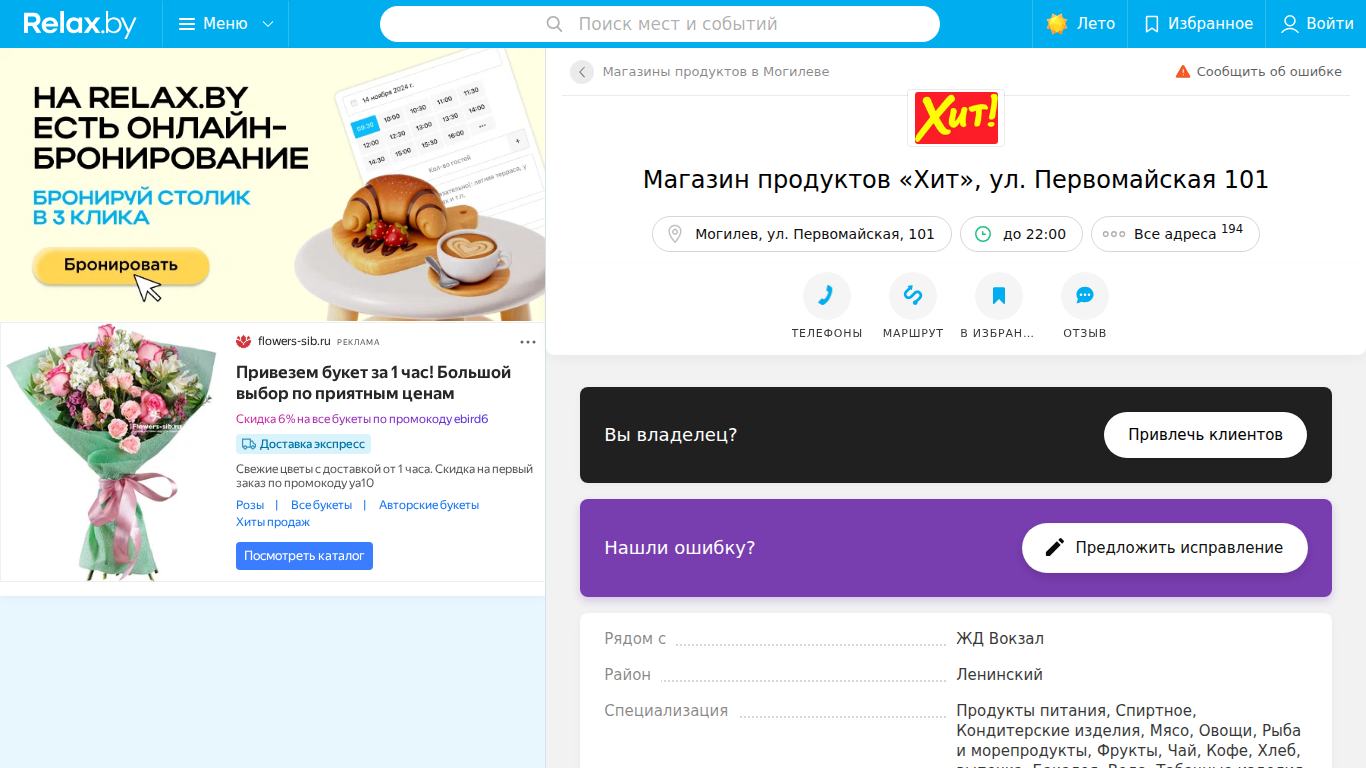1366x768 pixels.
Task: Click Доставка экспресс badge
Action: pyautogui.click(x=303, y=444)
